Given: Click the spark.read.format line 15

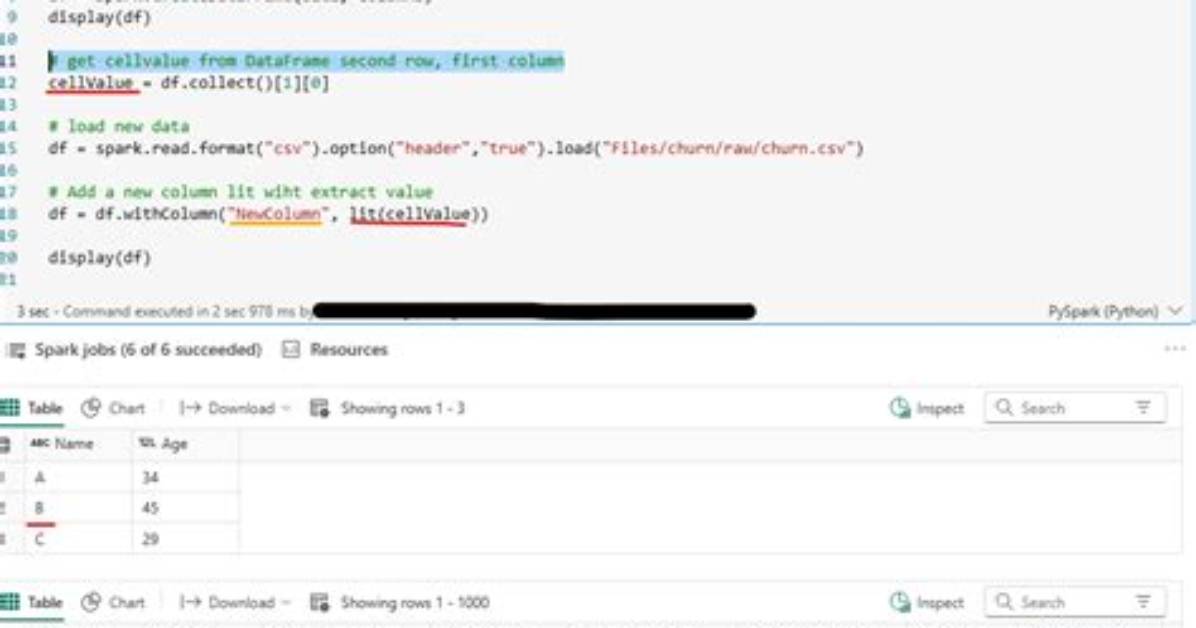Looking at the screenshot, I should 455,148.
